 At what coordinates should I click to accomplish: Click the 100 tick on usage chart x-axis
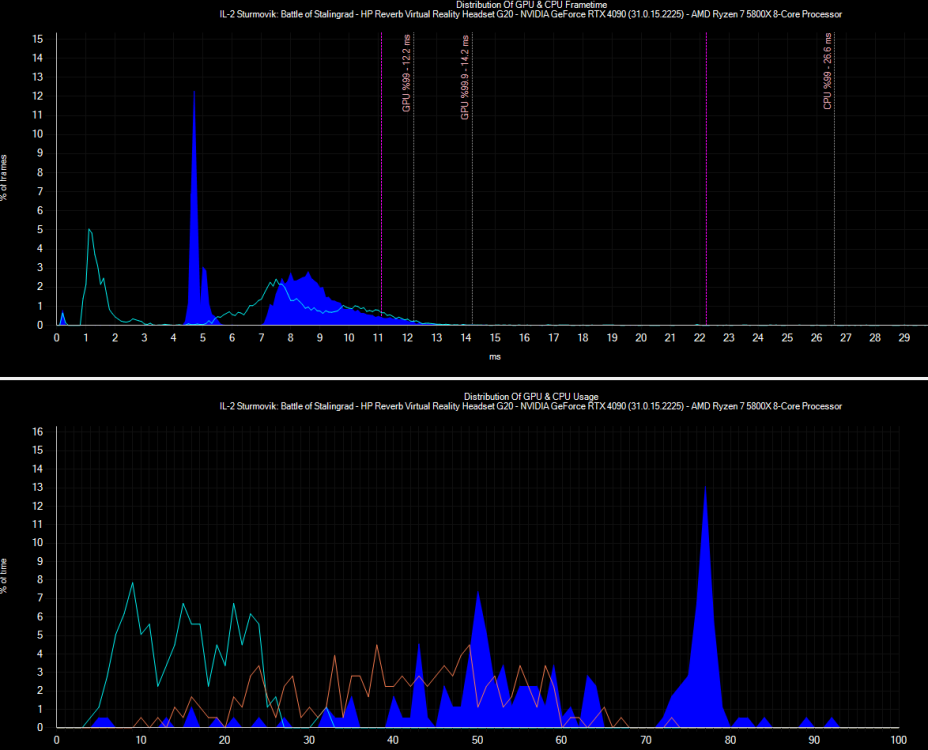[897, 740]
